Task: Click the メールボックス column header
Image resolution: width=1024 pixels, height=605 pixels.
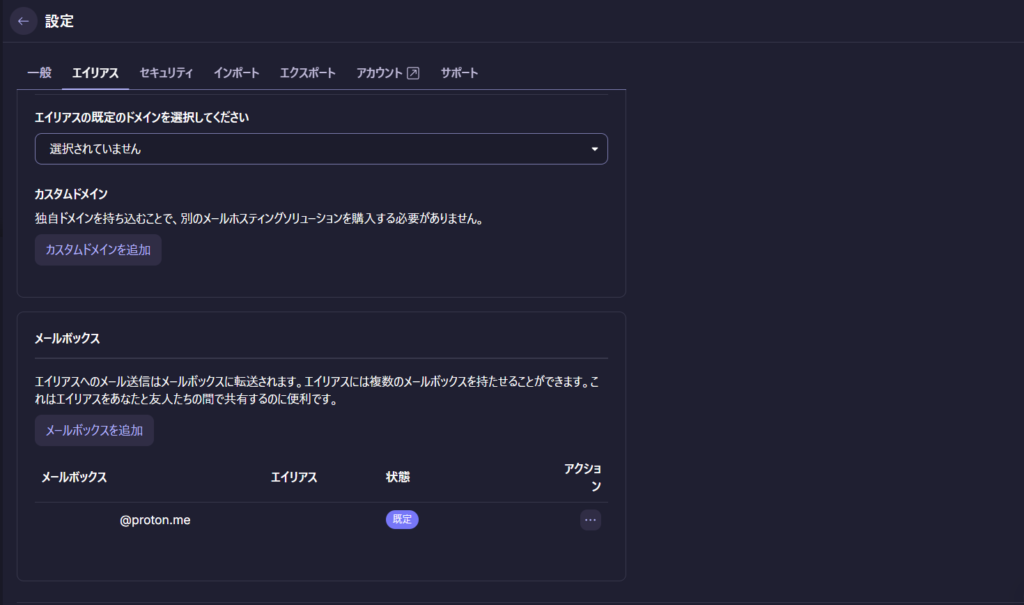Action: point(74,477)
